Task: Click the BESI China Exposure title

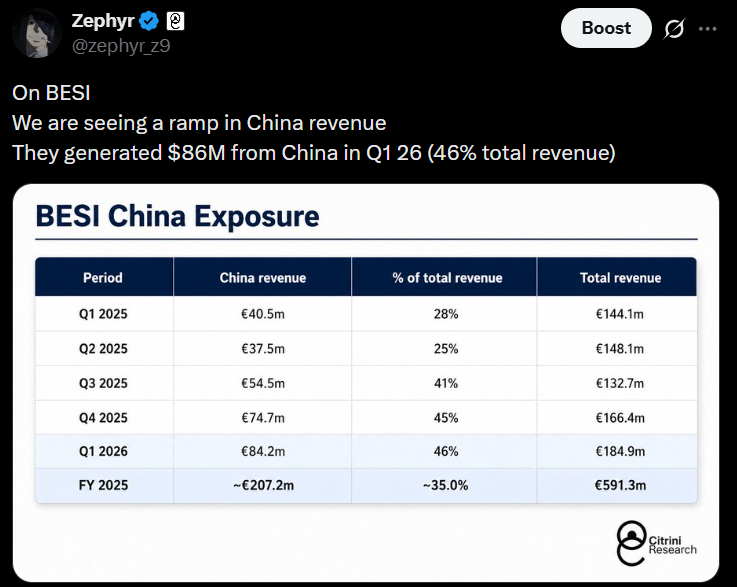Action: pyautogui.click(x=178, y=216)
